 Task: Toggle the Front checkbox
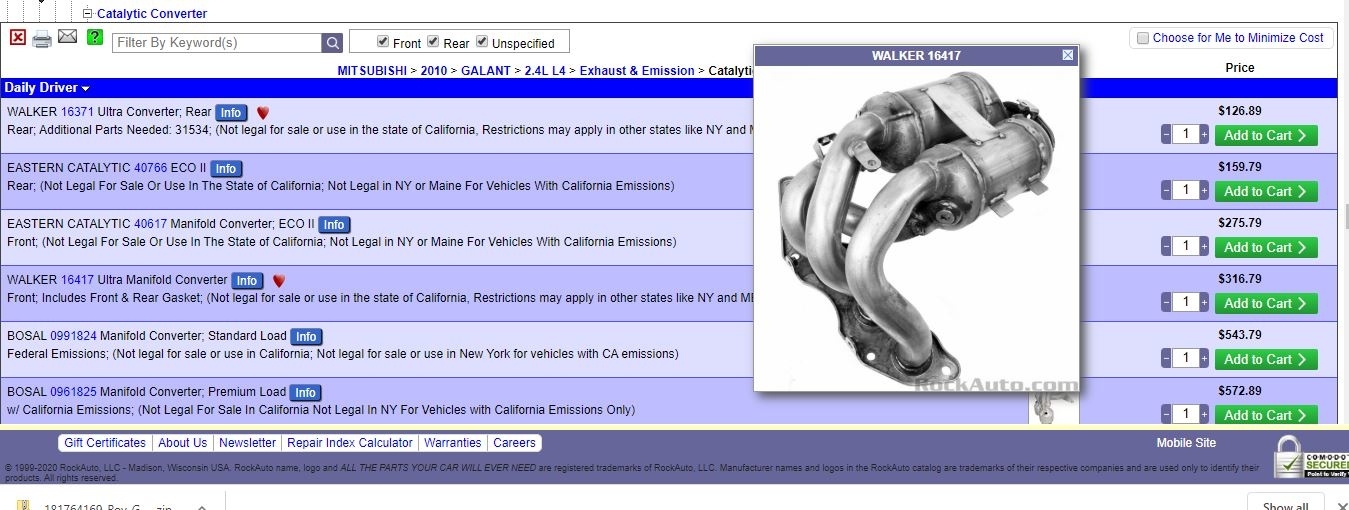coord(383,41)
